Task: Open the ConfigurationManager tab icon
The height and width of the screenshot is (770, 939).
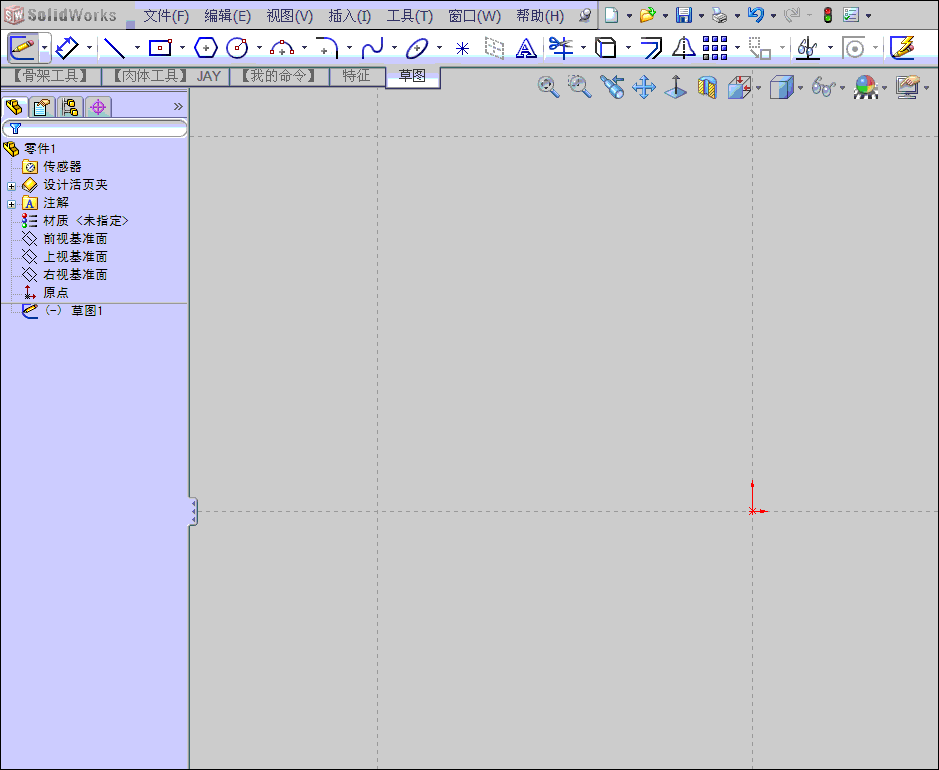Action: tap(70, 107)
